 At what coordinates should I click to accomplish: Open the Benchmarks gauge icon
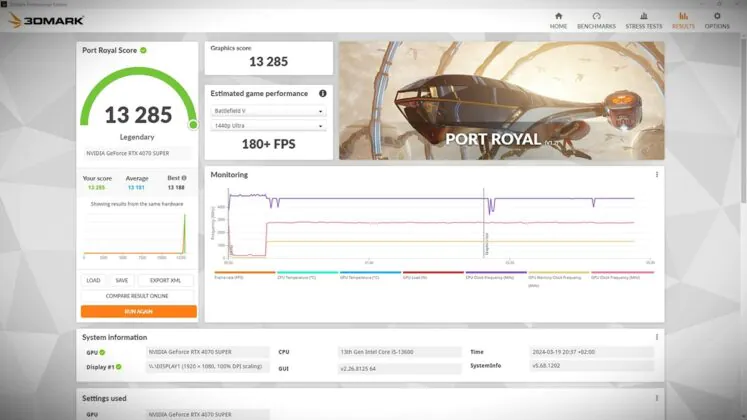(596, 16)
